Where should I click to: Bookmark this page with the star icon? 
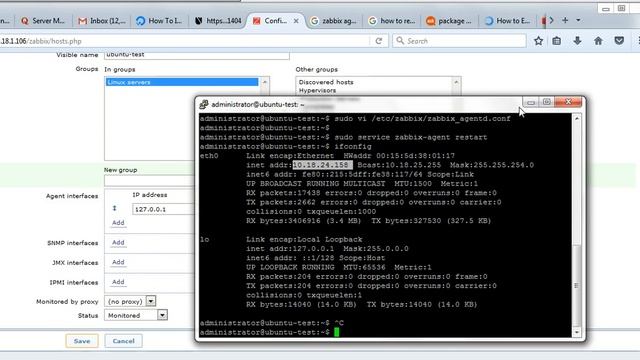pyautogui.click(x=538, y=41)
